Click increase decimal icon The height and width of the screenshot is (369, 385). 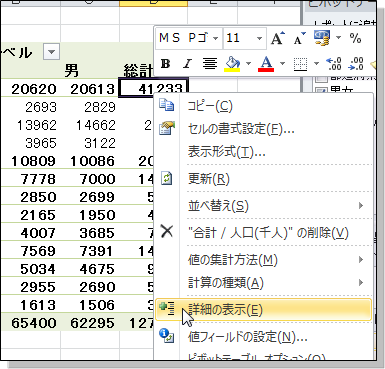click(334, 63)
